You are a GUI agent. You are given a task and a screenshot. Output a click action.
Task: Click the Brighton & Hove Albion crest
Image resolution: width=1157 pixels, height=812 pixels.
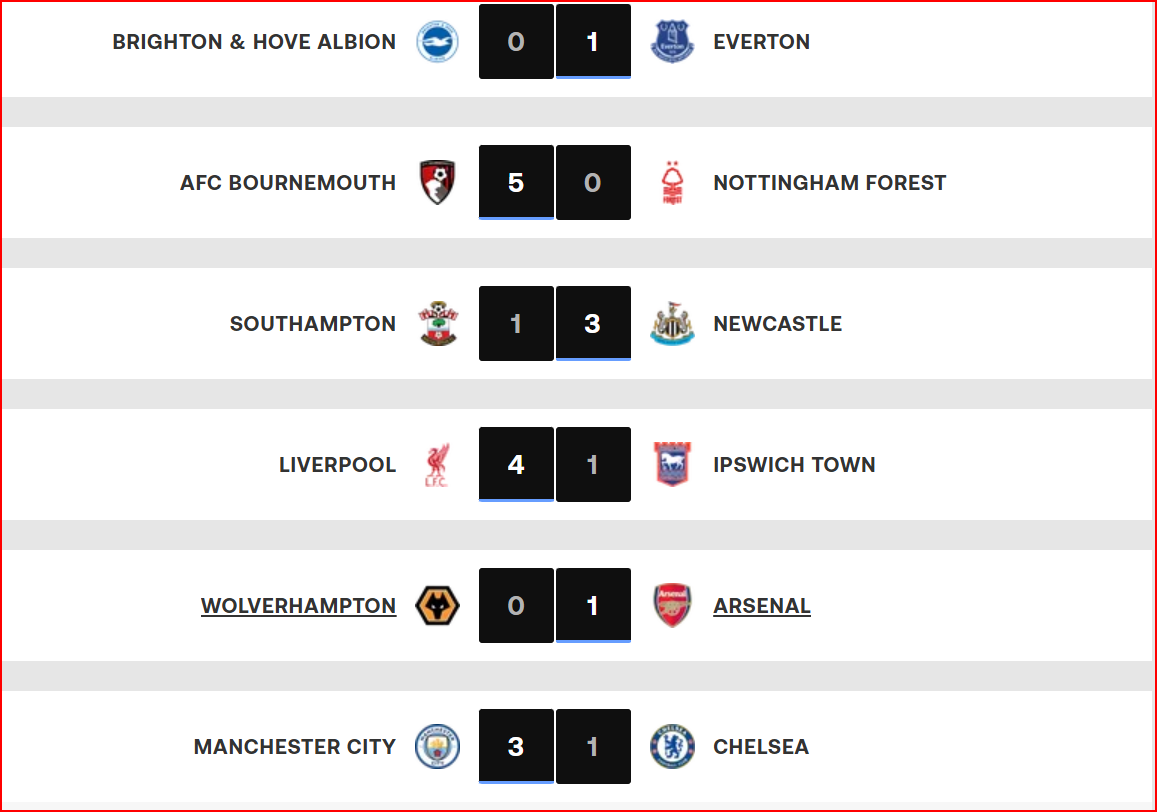pos(437,42)
